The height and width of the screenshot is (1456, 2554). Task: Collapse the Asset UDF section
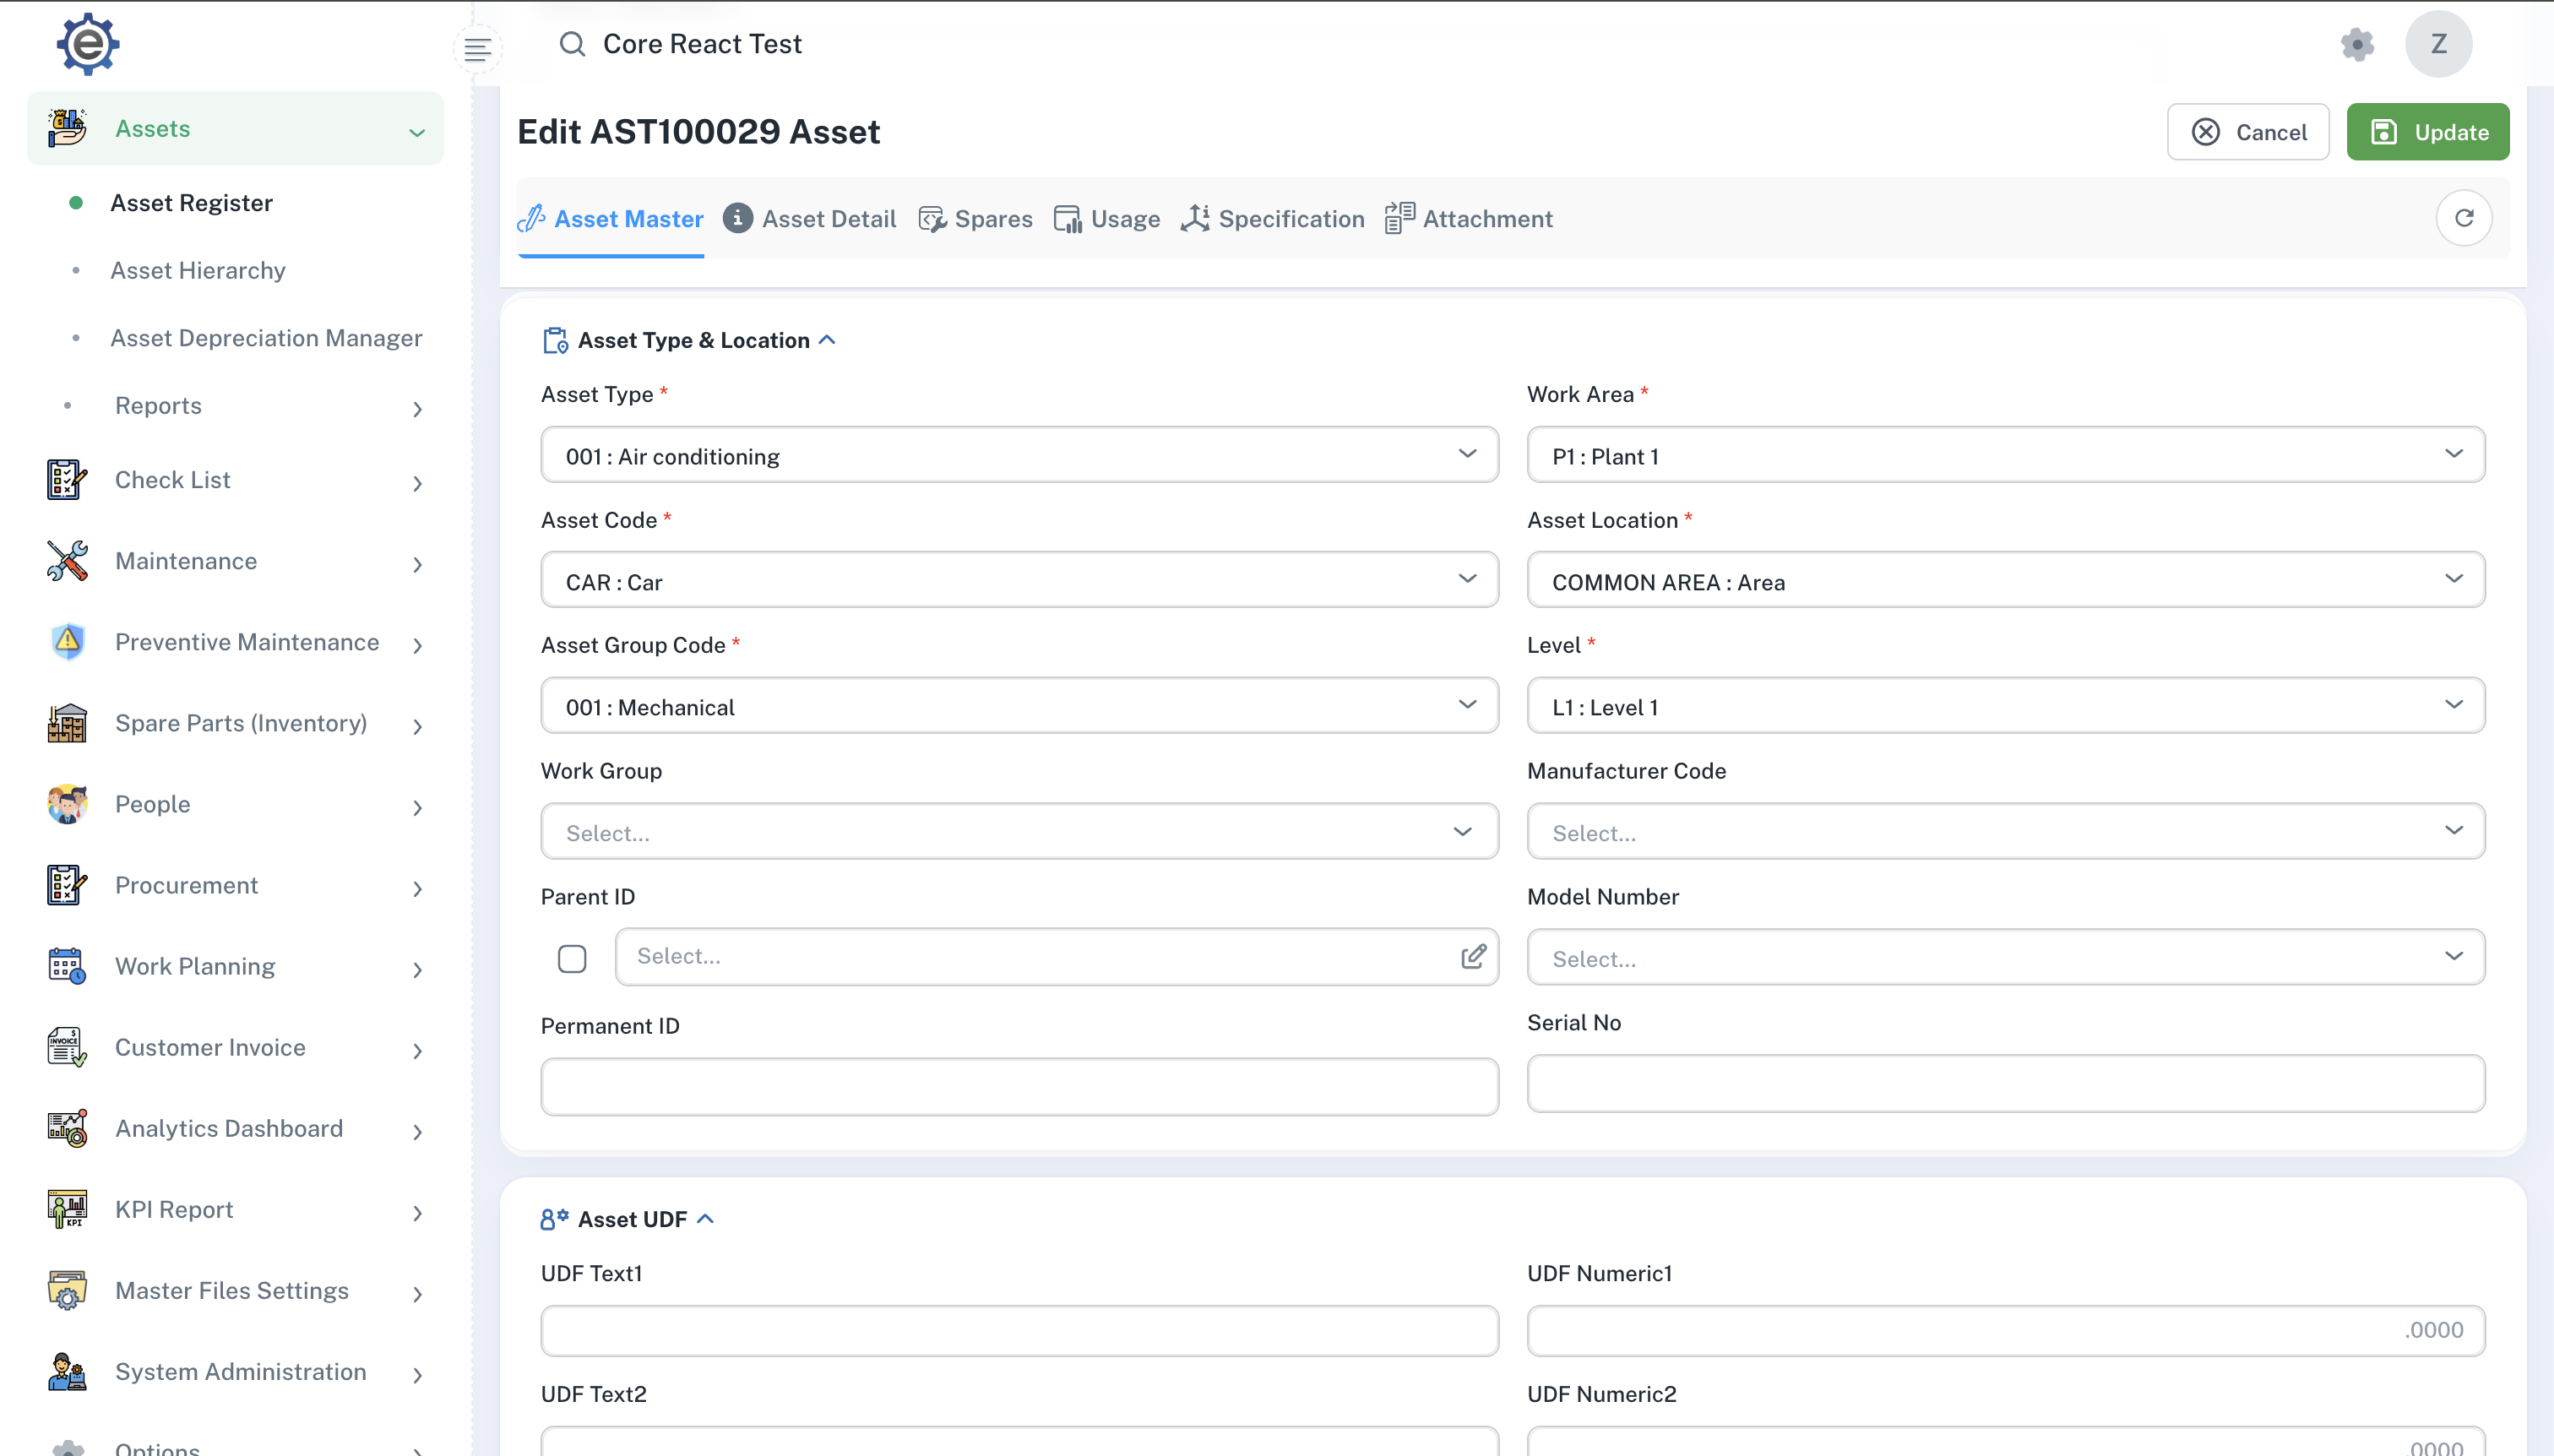(706, 1219)
